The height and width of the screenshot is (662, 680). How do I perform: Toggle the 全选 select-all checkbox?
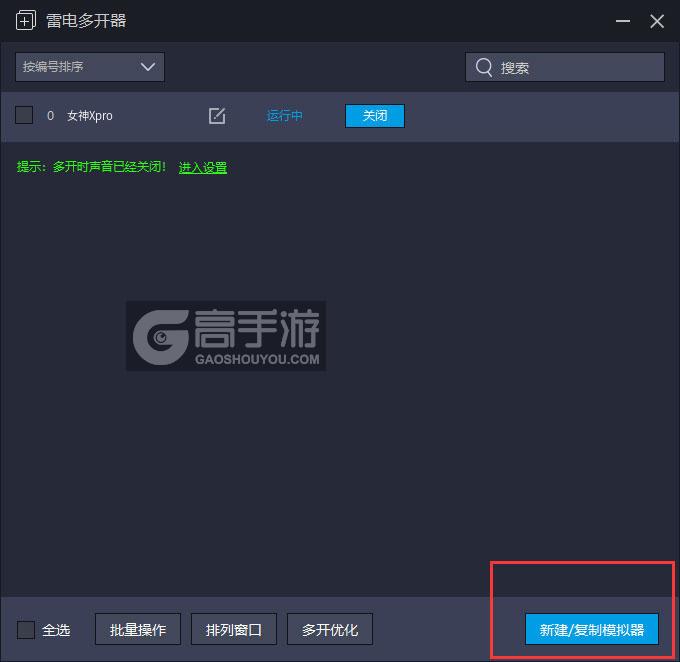coord(26,629)
